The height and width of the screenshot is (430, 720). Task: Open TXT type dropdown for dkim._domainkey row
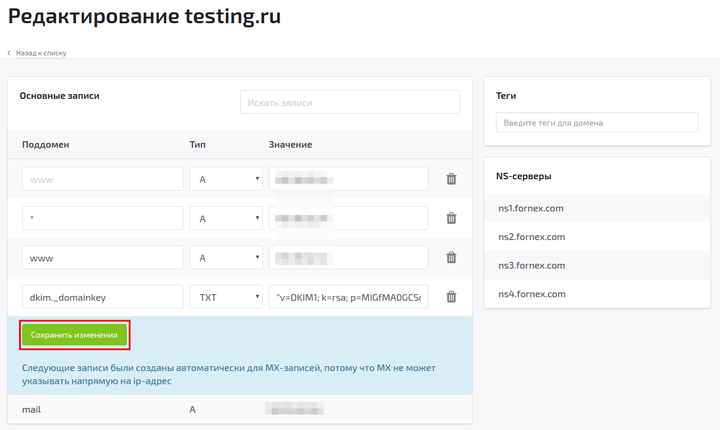[x=226, y=297]
